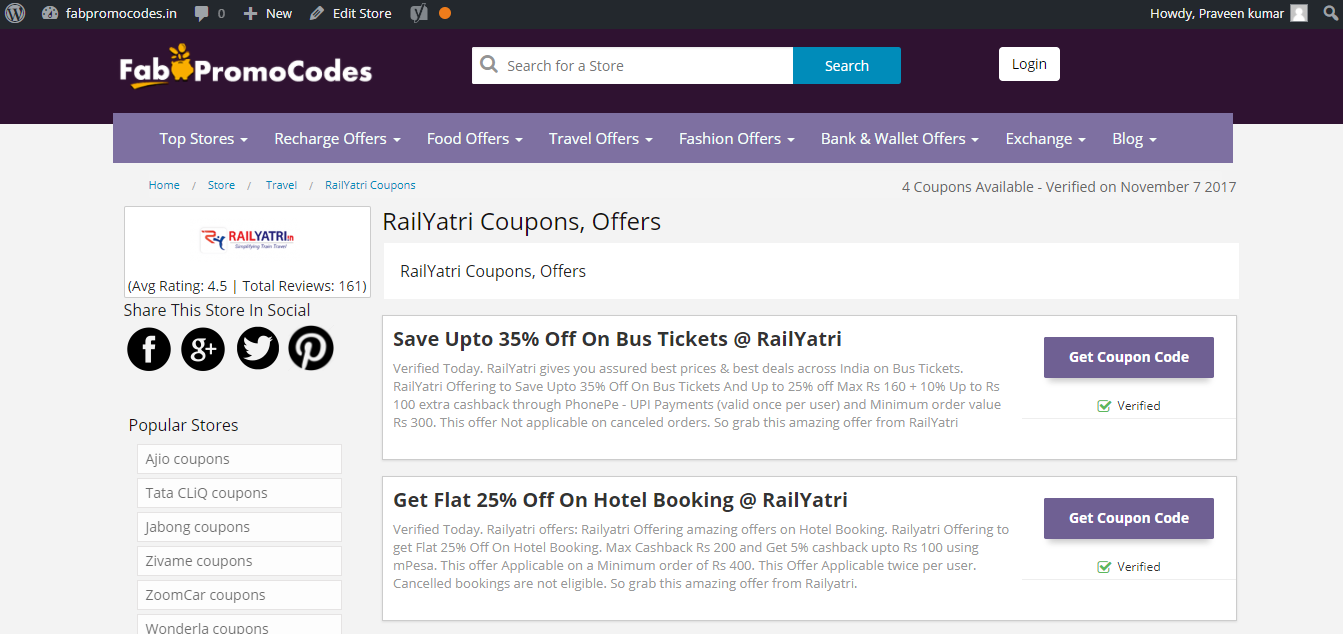This screenshot has height=634, width=1343.
Task: Open Zivame coupons store
Action: [239, 561]
